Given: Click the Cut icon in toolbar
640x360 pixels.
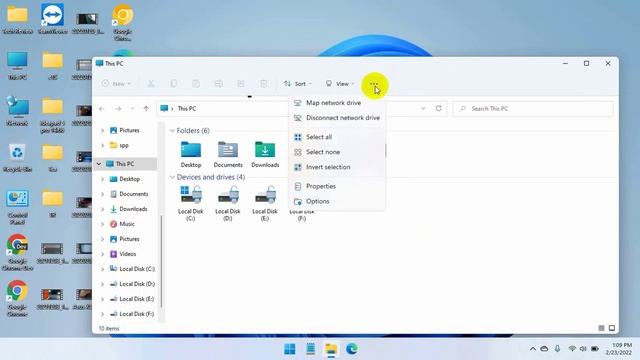Looking at the screenshot, I should point(151,84).
